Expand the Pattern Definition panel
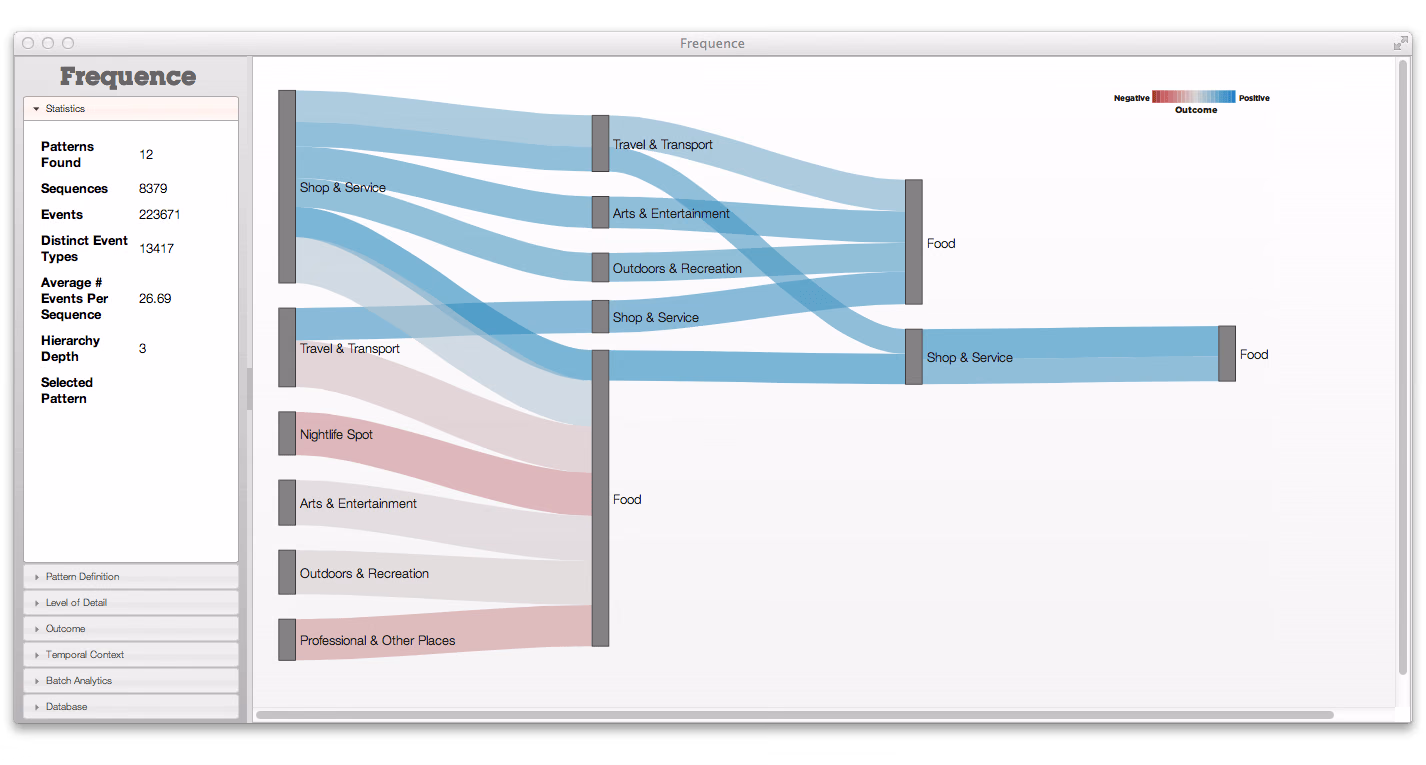The width and height of the screenshot is (1426, 765). click(131, 577)
